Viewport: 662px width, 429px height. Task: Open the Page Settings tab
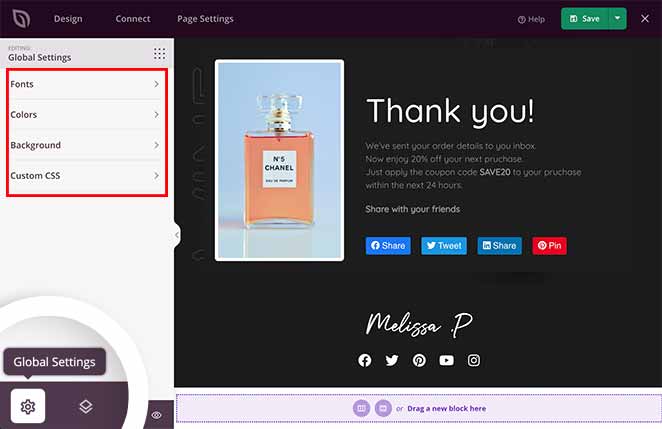click(x=205, y=19)
